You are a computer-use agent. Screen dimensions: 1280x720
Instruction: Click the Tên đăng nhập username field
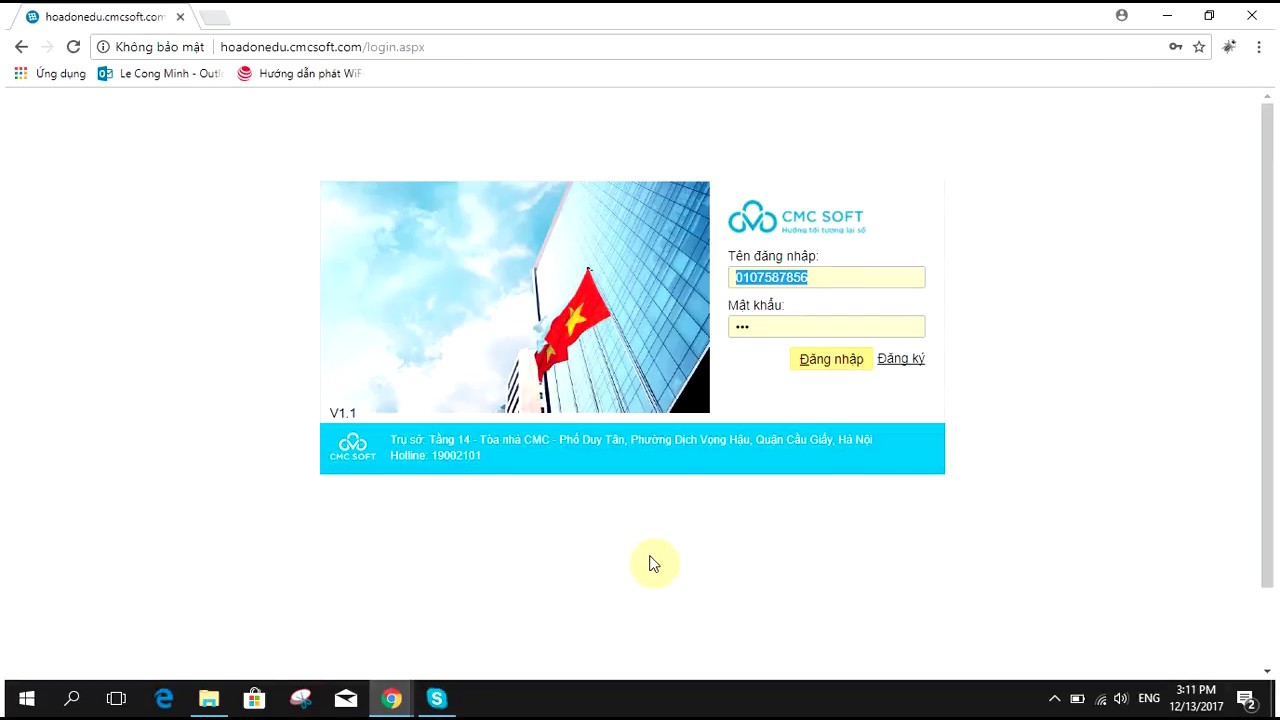[826, 277]
